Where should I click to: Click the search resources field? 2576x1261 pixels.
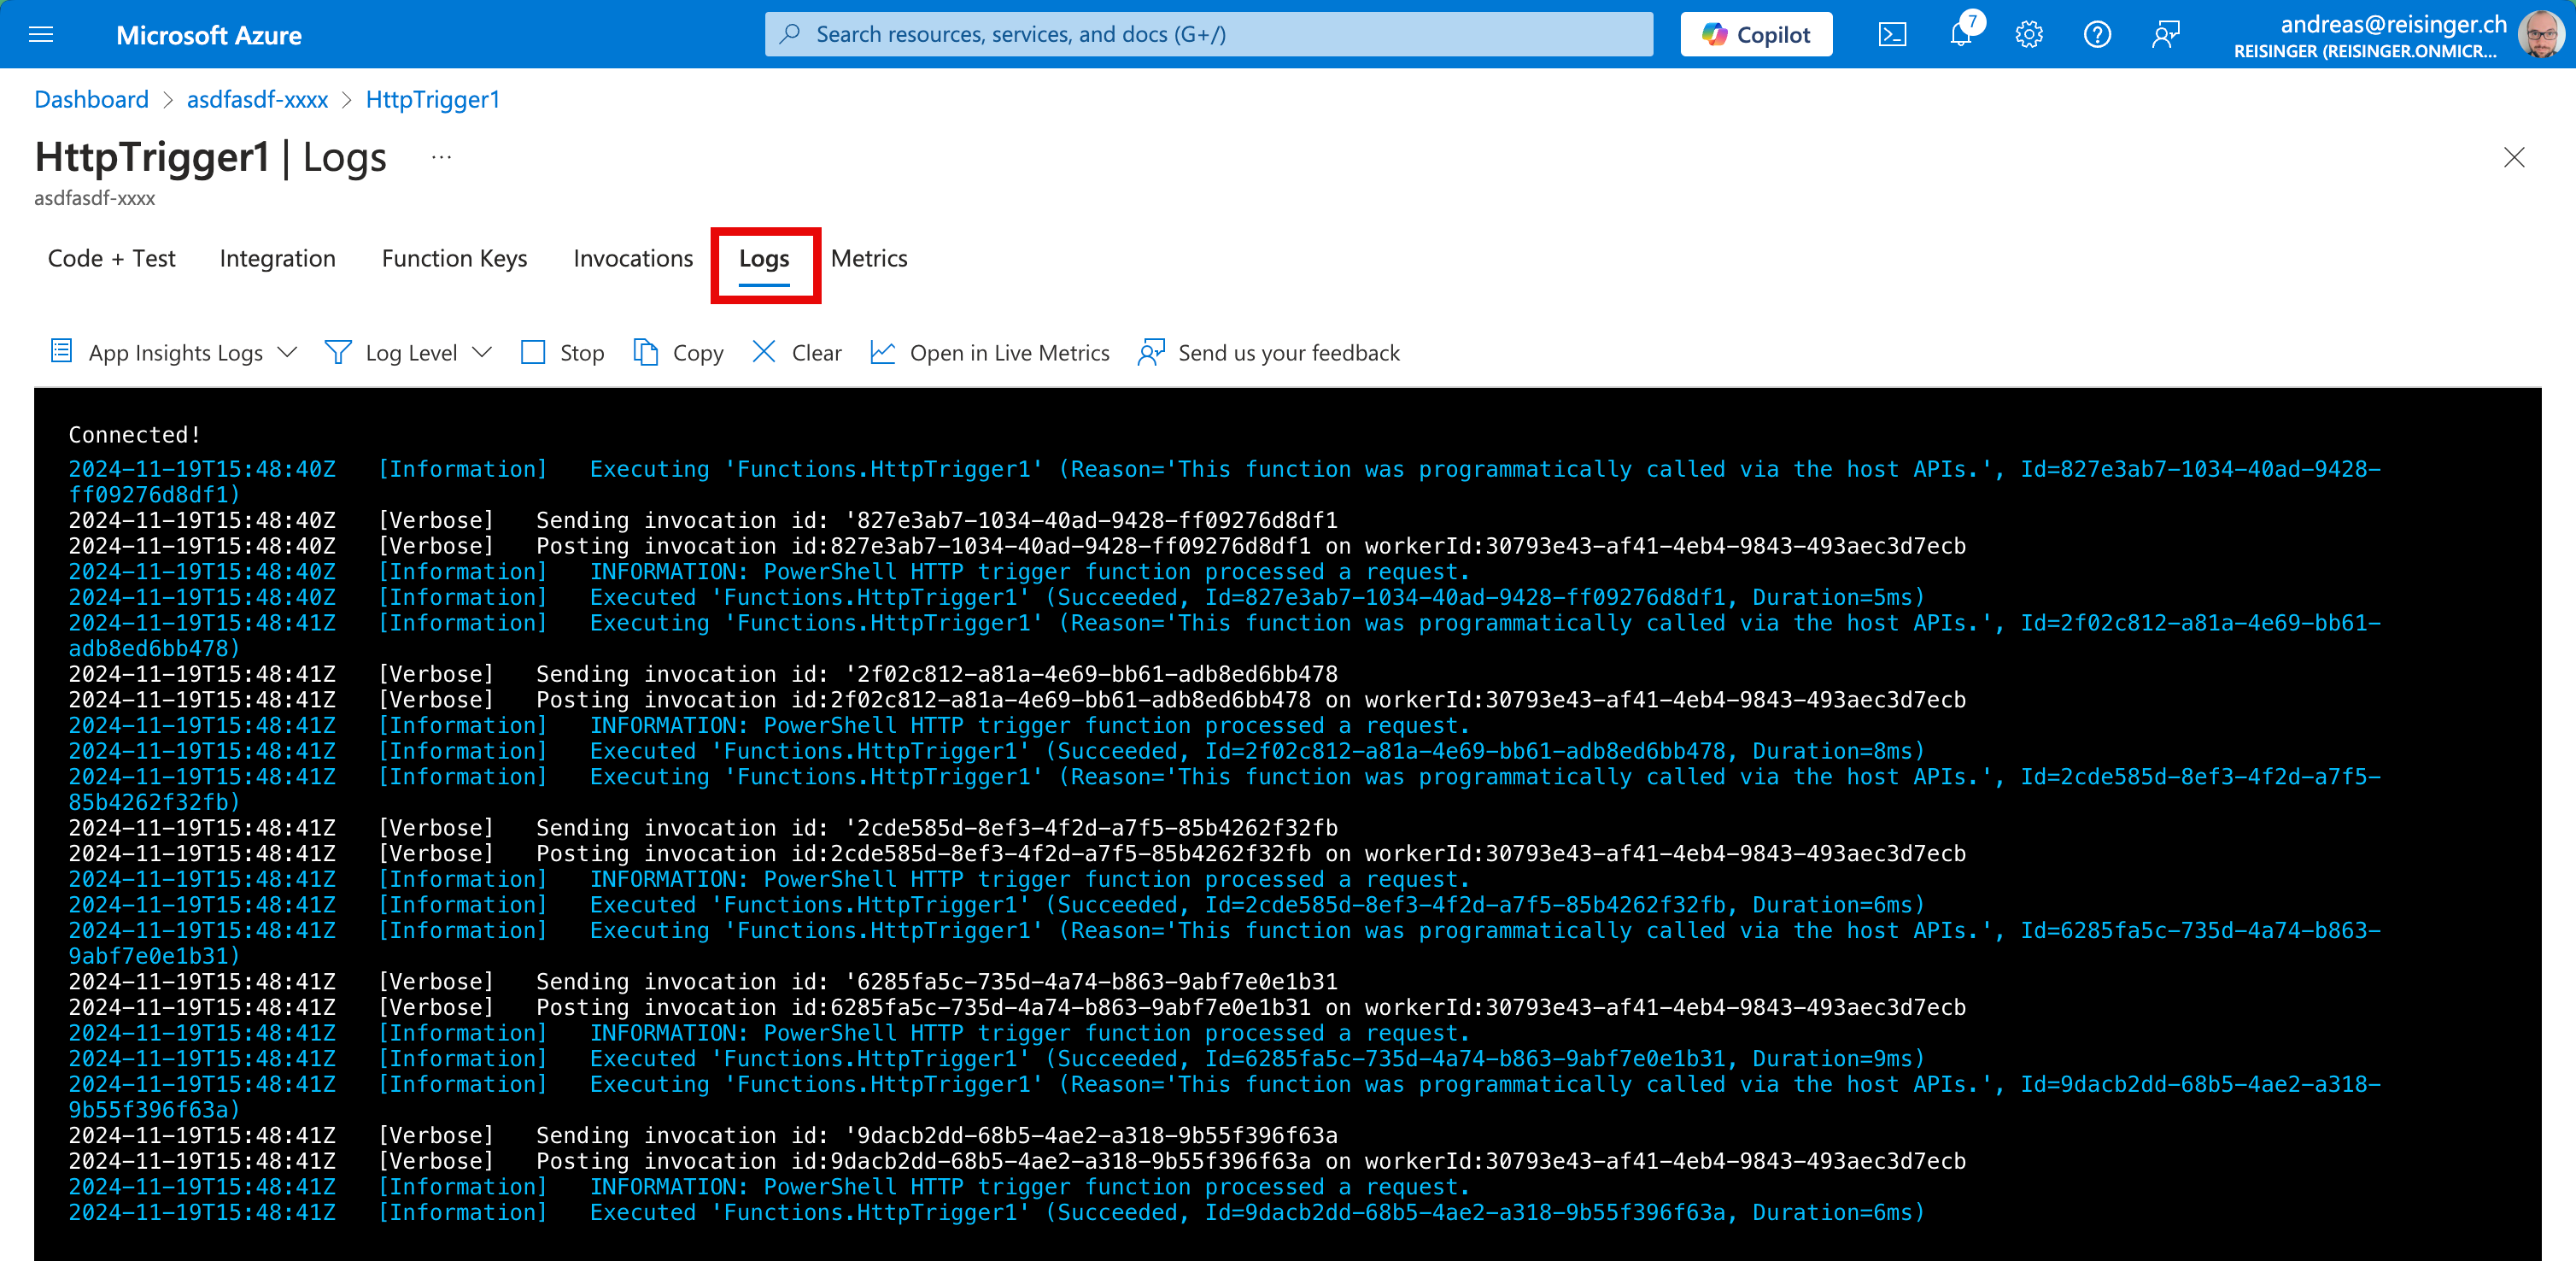coord(1208,35)
